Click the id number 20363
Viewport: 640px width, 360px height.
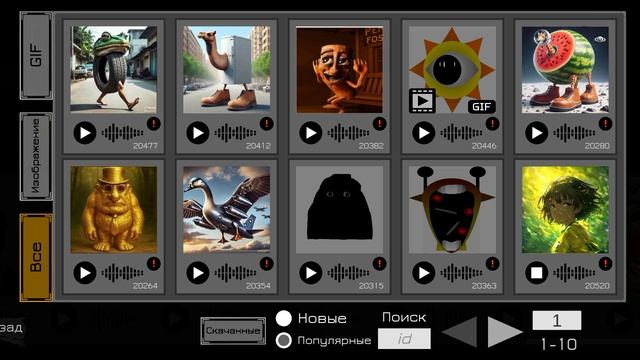coord(484,286)
